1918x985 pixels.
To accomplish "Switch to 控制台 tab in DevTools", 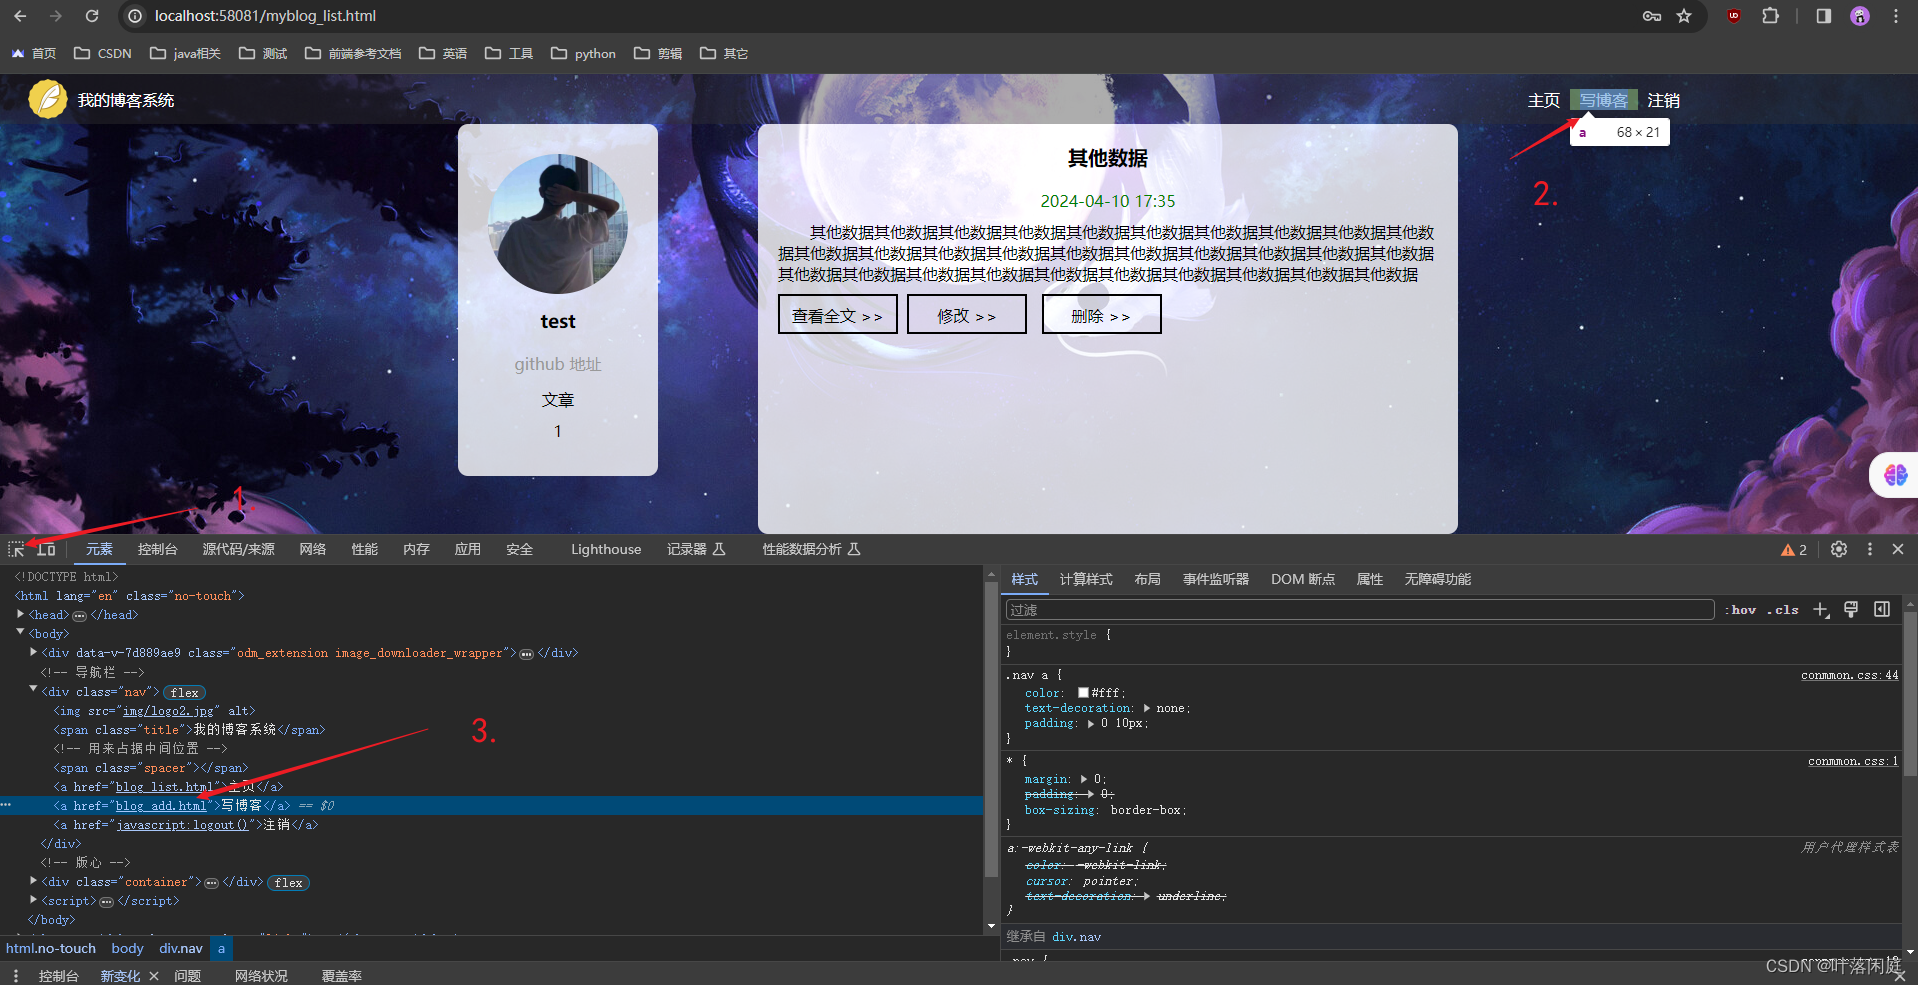I will [x=157, y=549].
